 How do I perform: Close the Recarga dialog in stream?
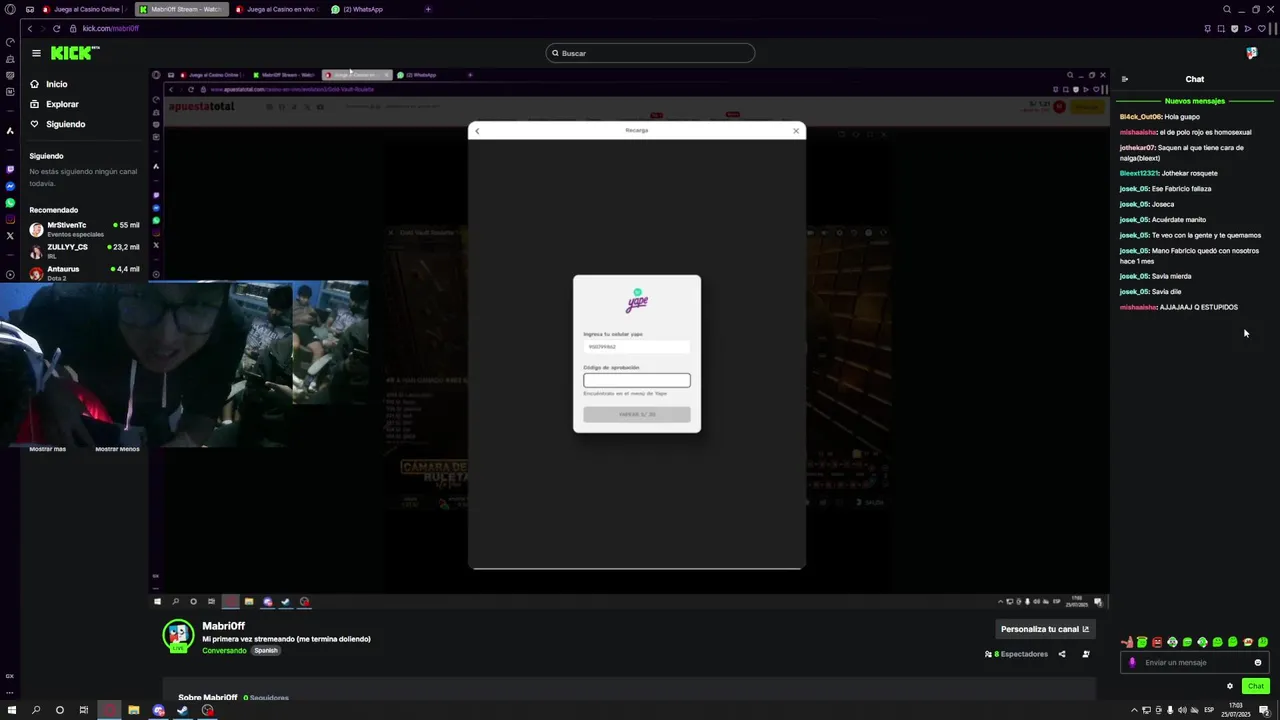coord(796,130)
